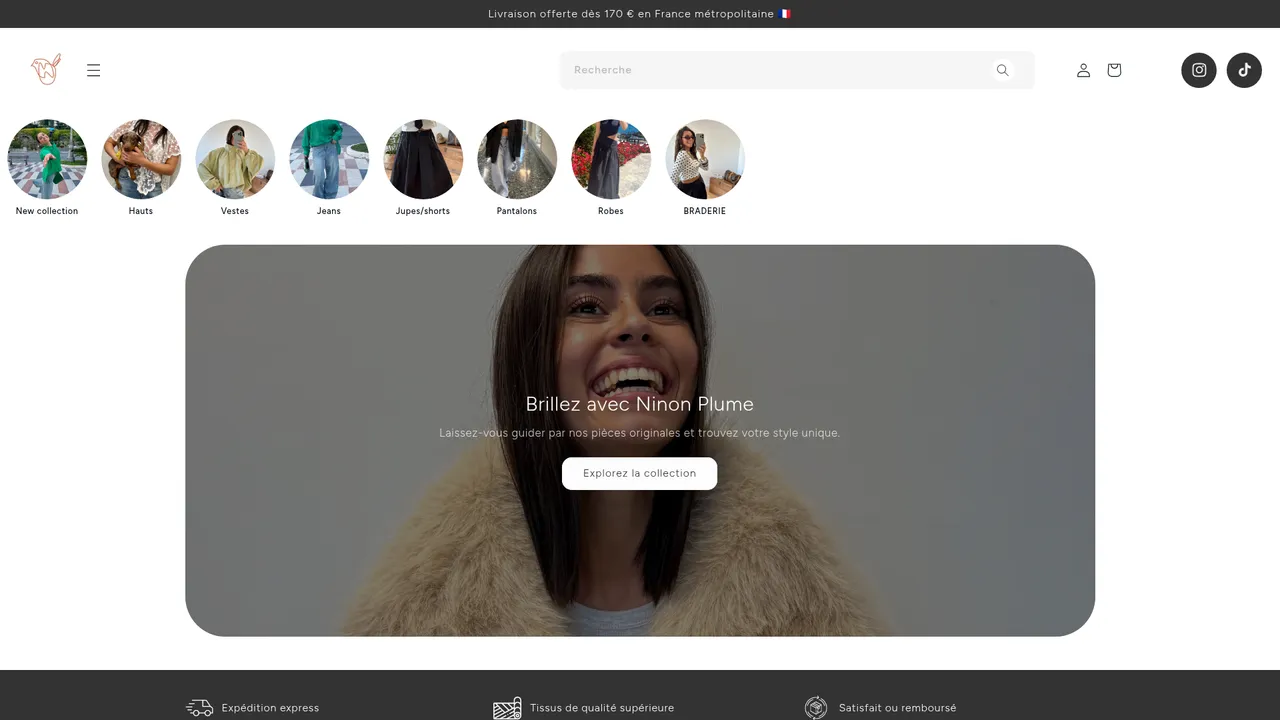The image size is (1280, 720).
Task: Open the Hauts category thumbnail
Action: [x=141, y=159]
